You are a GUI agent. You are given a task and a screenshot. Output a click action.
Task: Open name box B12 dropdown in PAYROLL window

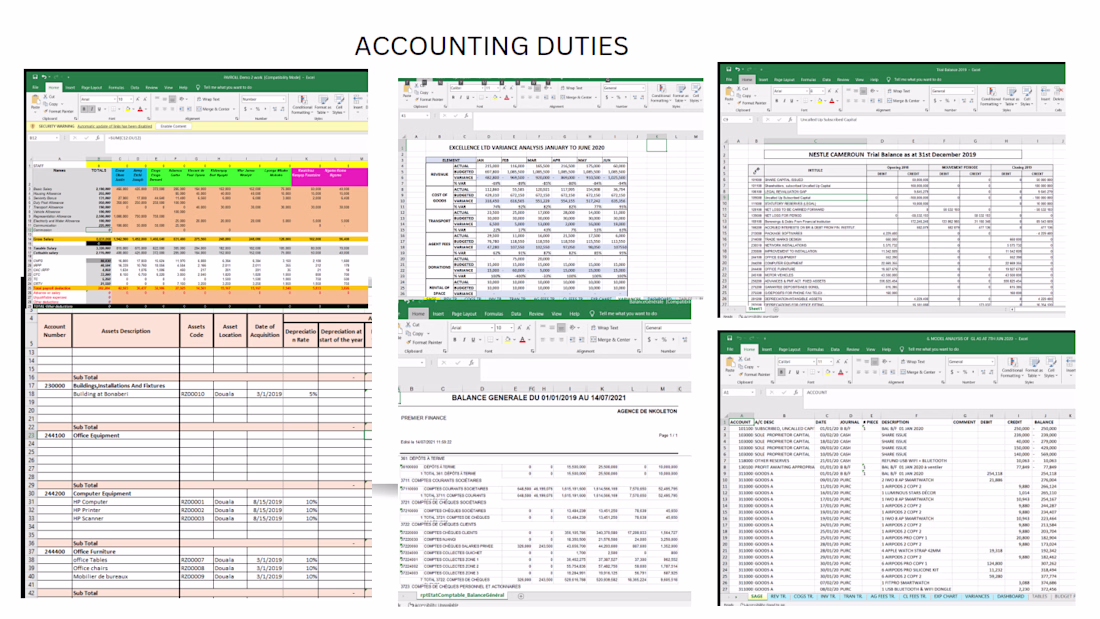pos(44,138)
